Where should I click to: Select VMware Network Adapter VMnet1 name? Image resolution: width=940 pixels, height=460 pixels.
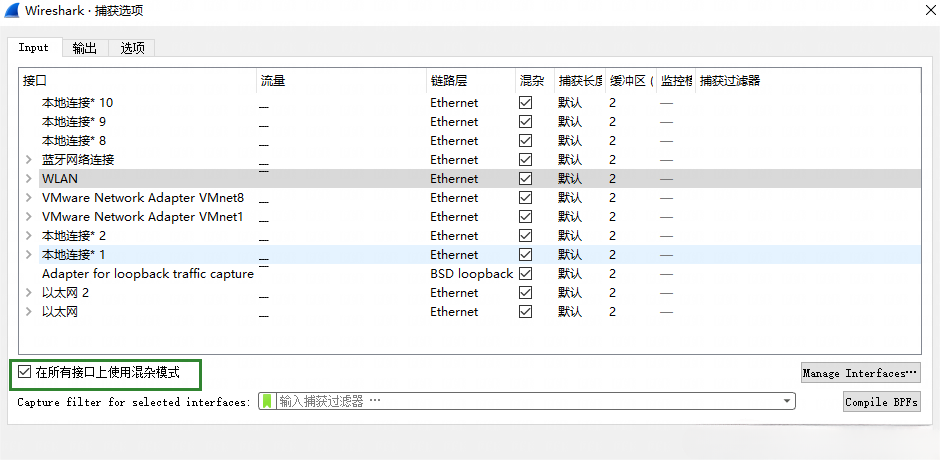(142, 217)
